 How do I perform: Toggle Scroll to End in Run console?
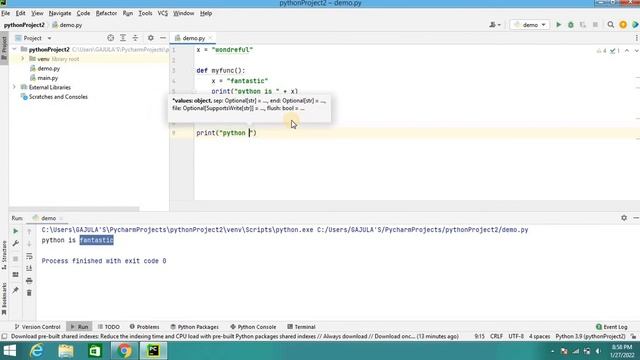(29, 268)
